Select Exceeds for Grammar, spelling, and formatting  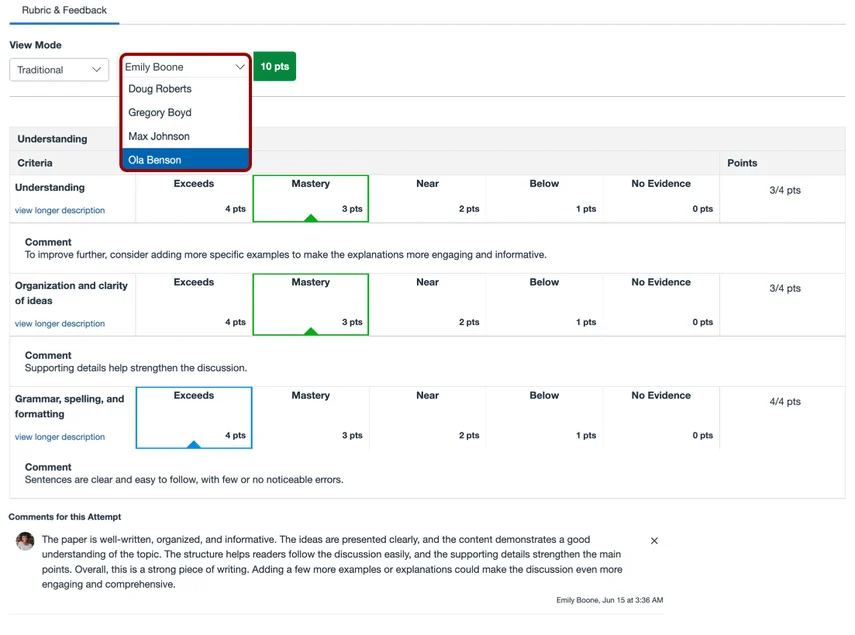194,418
